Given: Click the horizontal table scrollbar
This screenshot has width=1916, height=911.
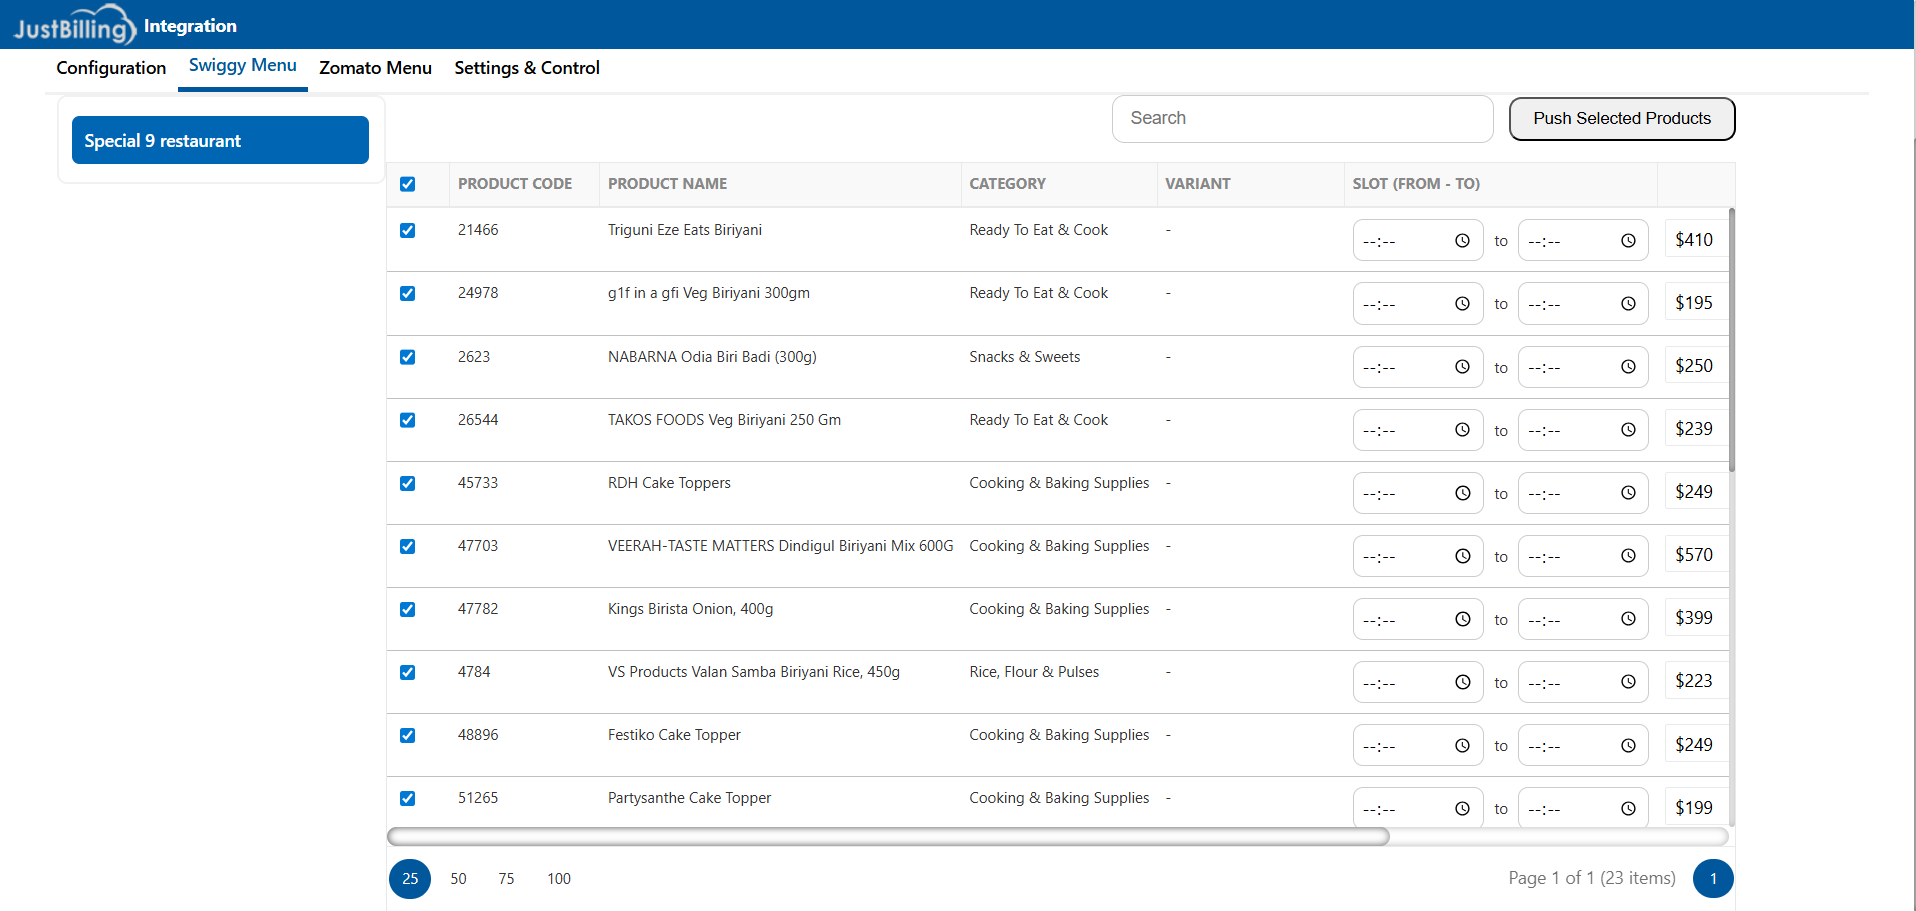Looking at the screenshot, I should pos(888,837).
